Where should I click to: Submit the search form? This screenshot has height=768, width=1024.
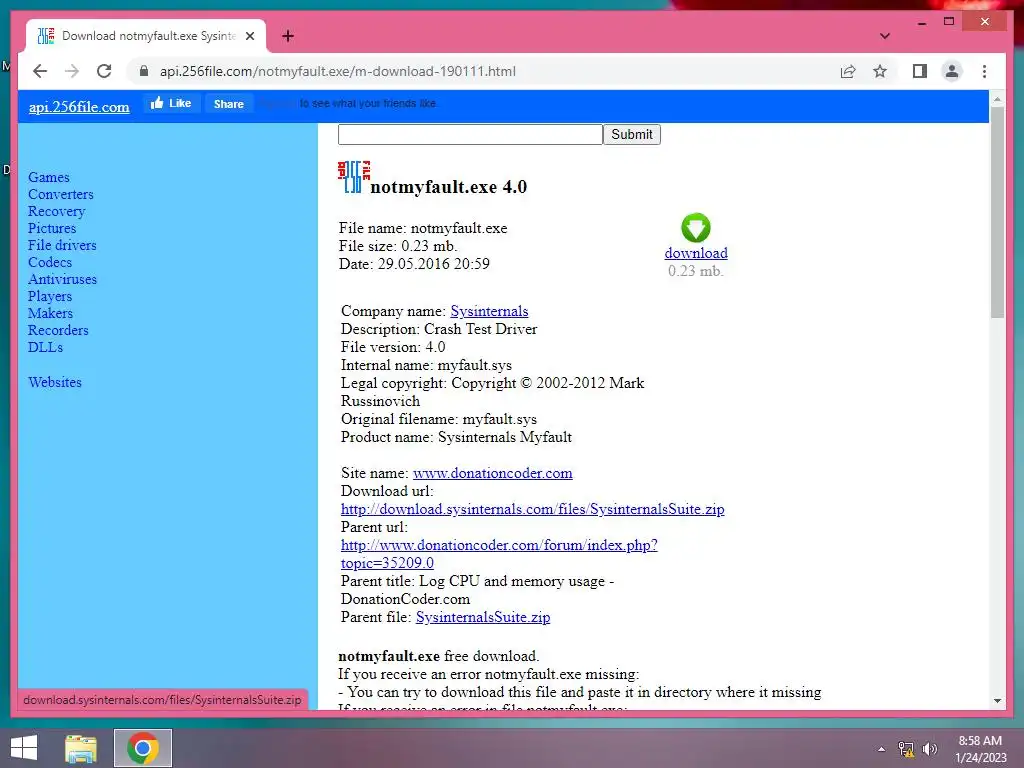632,135
